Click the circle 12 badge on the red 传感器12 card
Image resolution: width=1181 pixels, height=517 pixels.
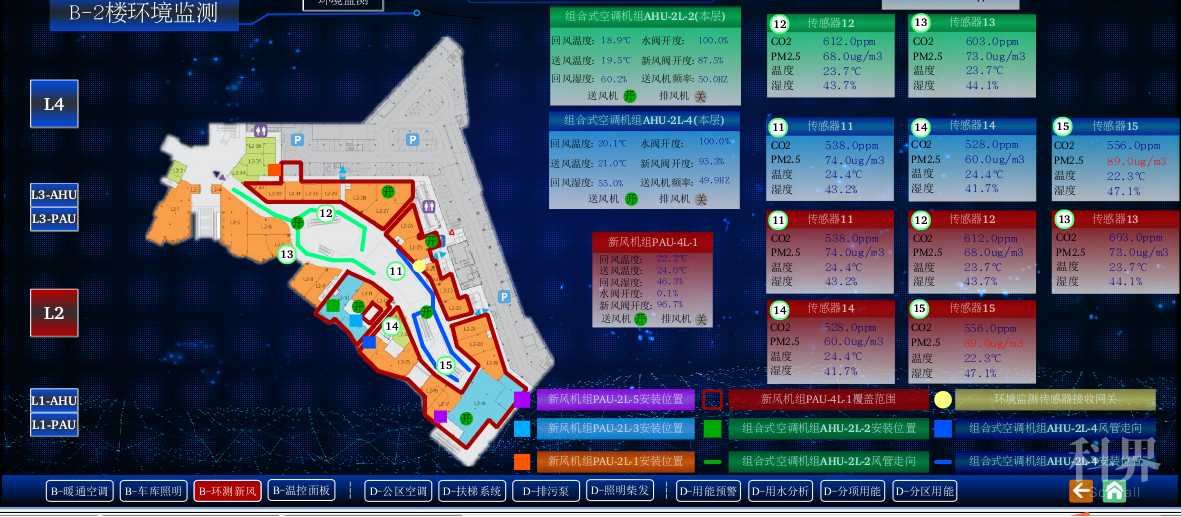(921, 220)
